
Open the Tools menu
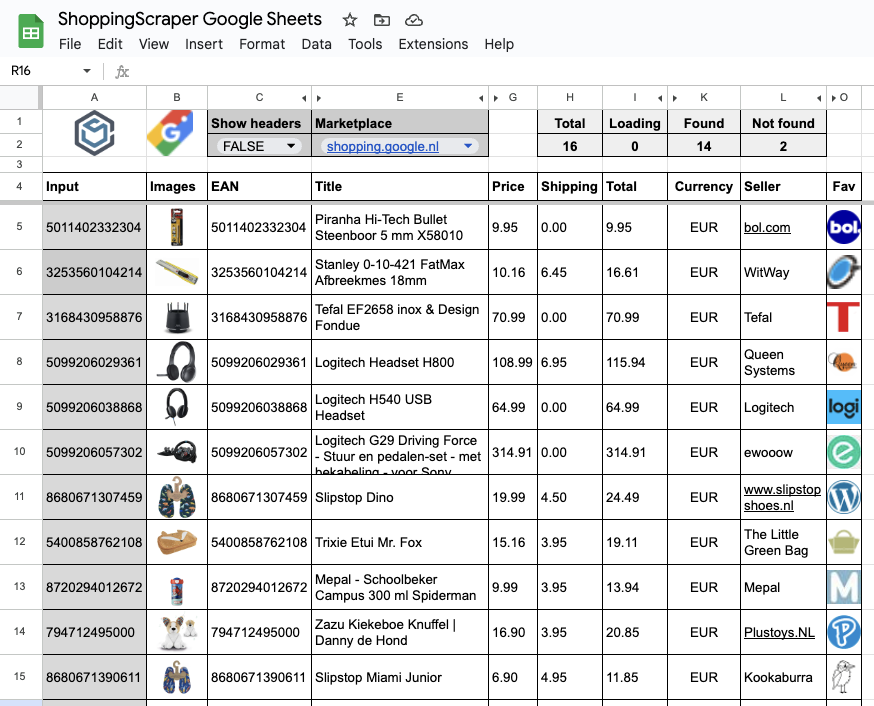coord(365,44)
